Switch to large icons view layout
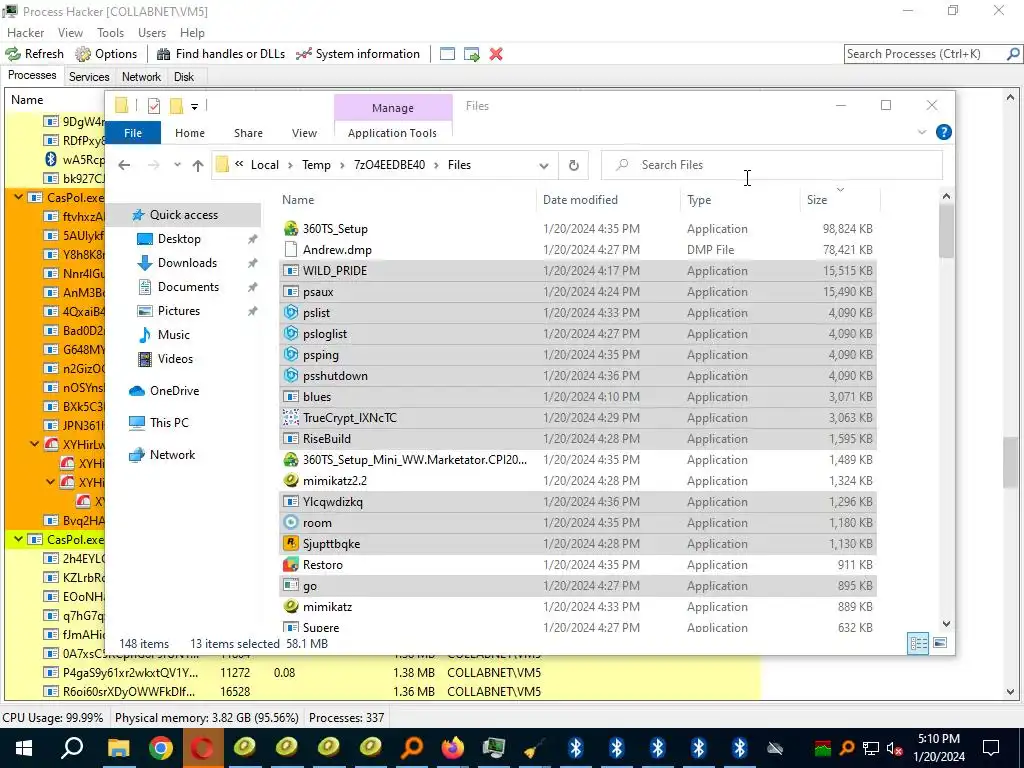This screenshot has height=768, width=1024. 940,643
